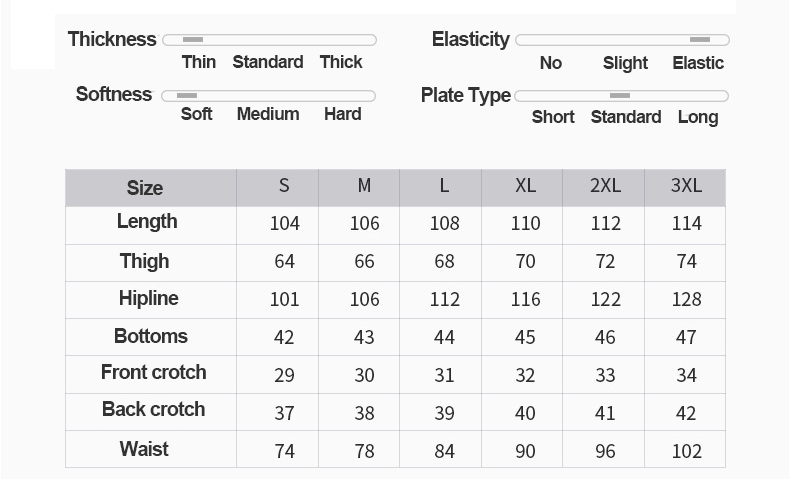The height and width of the screenshot is (479, 790).
Task: Click the 'No' elasticity label
Action: point(551,63)
